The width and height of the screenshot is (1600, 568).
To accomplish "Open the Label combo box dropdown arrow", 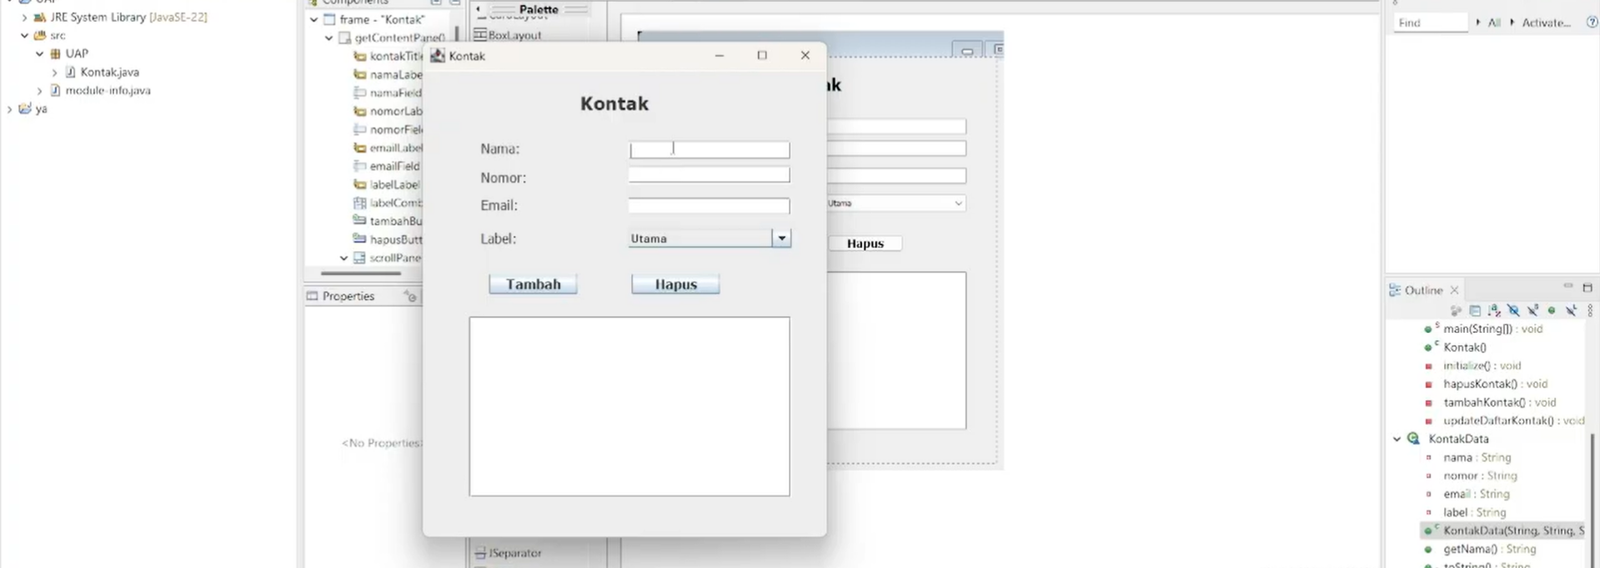I will (782, 238).
